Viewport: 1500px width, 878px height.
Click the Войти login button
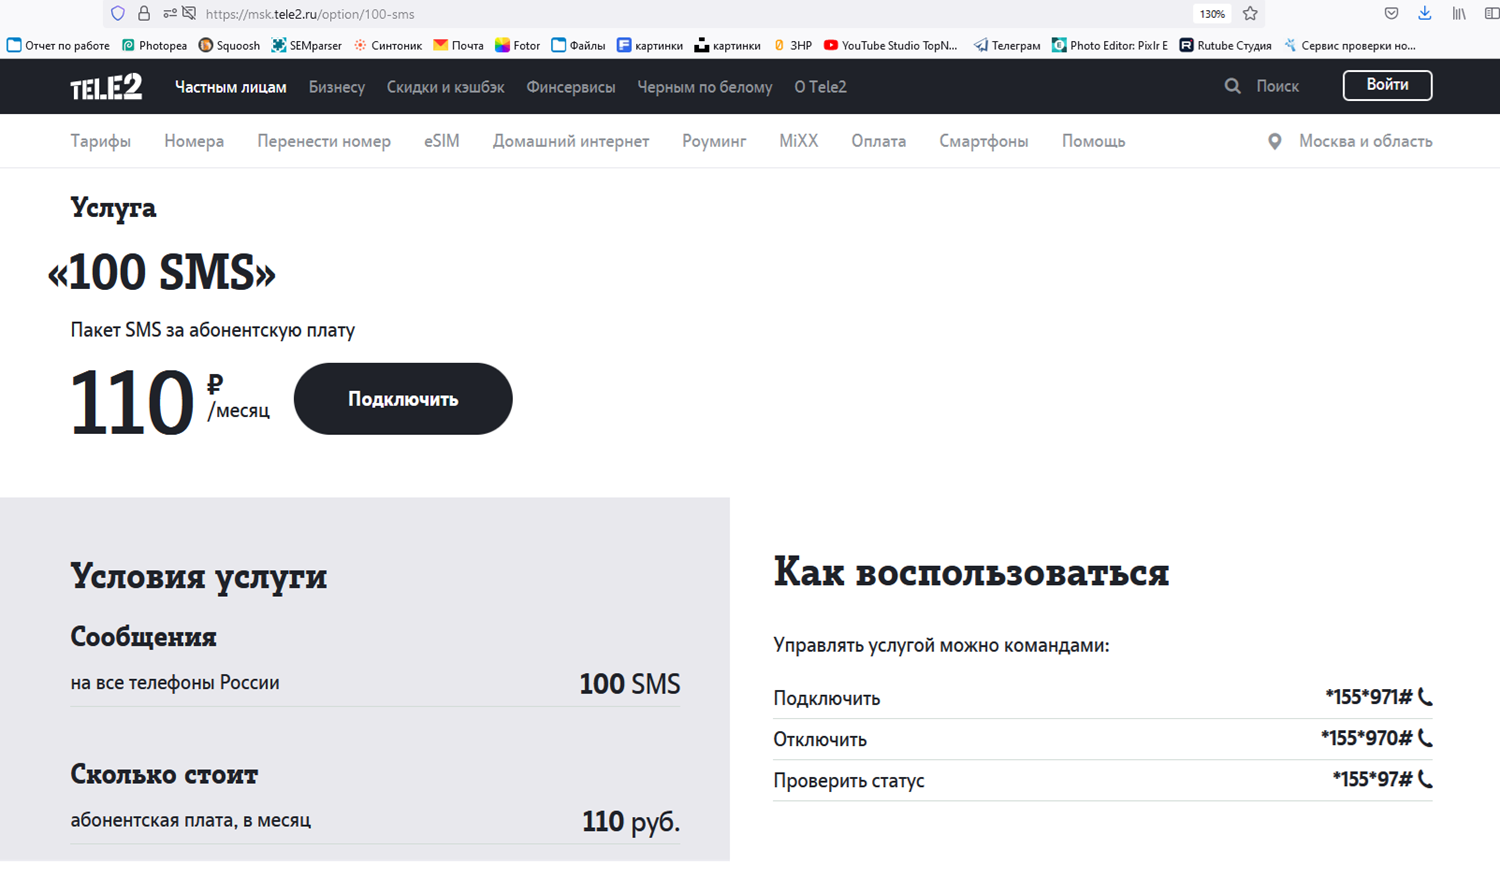tap(1388, 85)
